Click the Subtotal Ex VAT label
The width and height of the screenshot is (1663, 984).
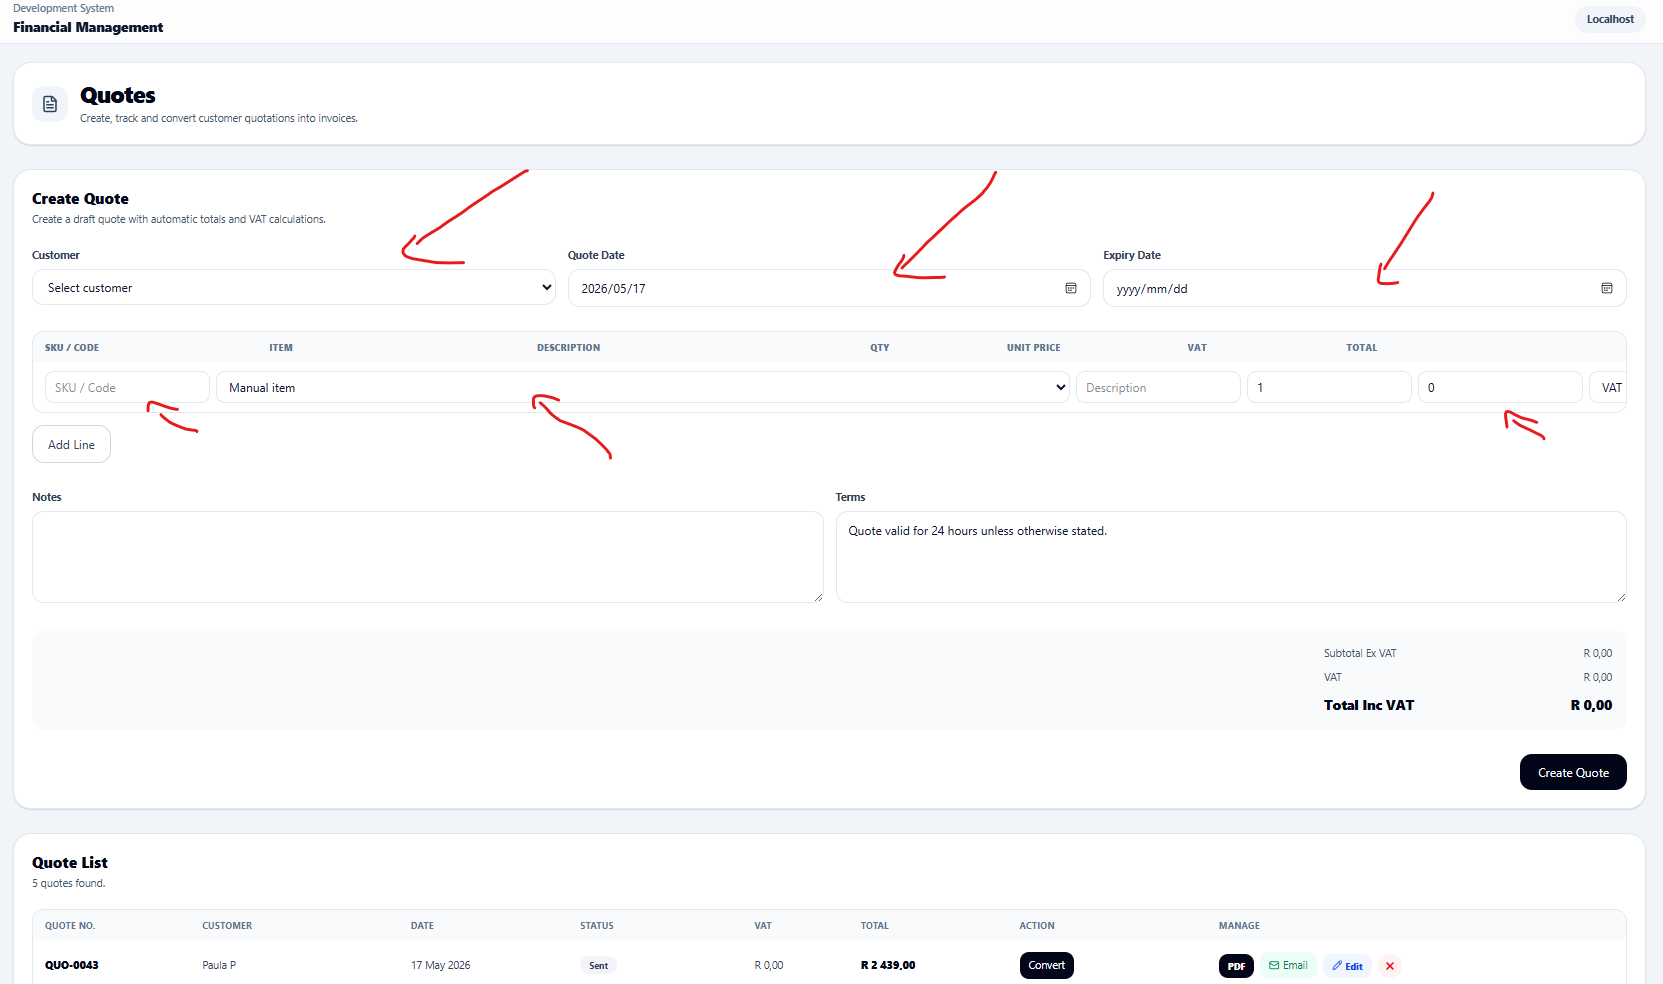point(1360,653)
